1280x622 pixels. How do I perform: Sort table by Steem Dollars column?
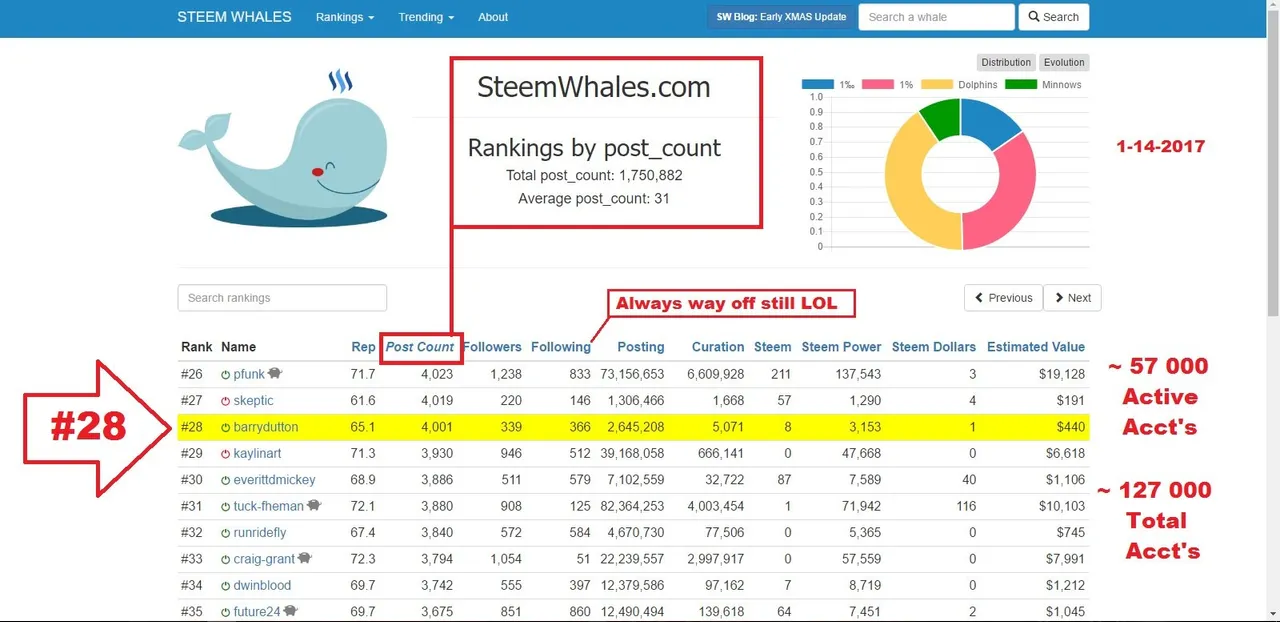pyautogui.click(x=934, y=347)
